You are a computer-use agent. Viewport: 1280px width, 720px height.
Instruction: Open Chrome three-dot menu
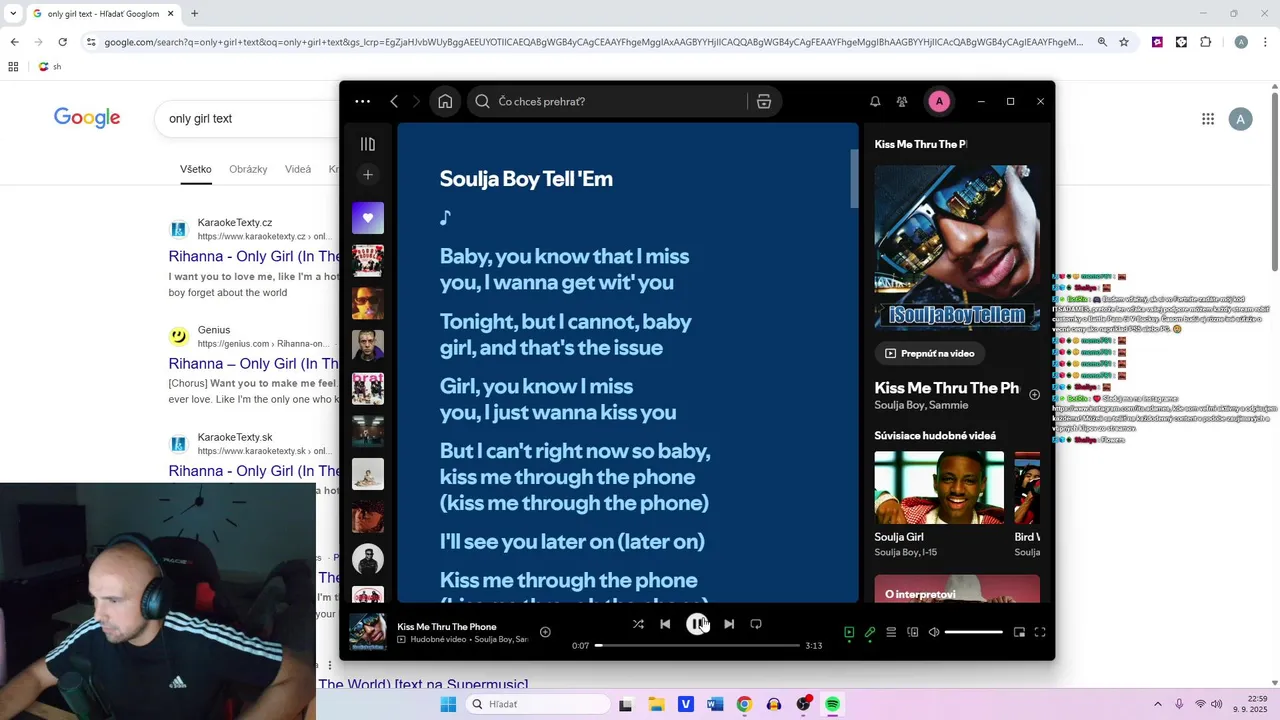1266,42
